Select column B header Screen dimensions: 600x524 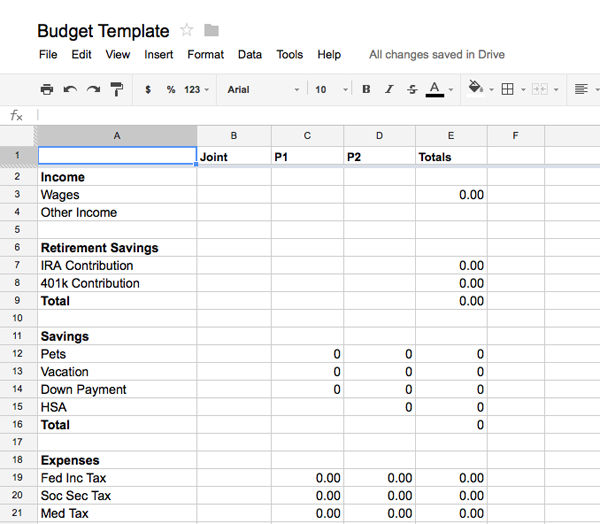pos(234,136)
